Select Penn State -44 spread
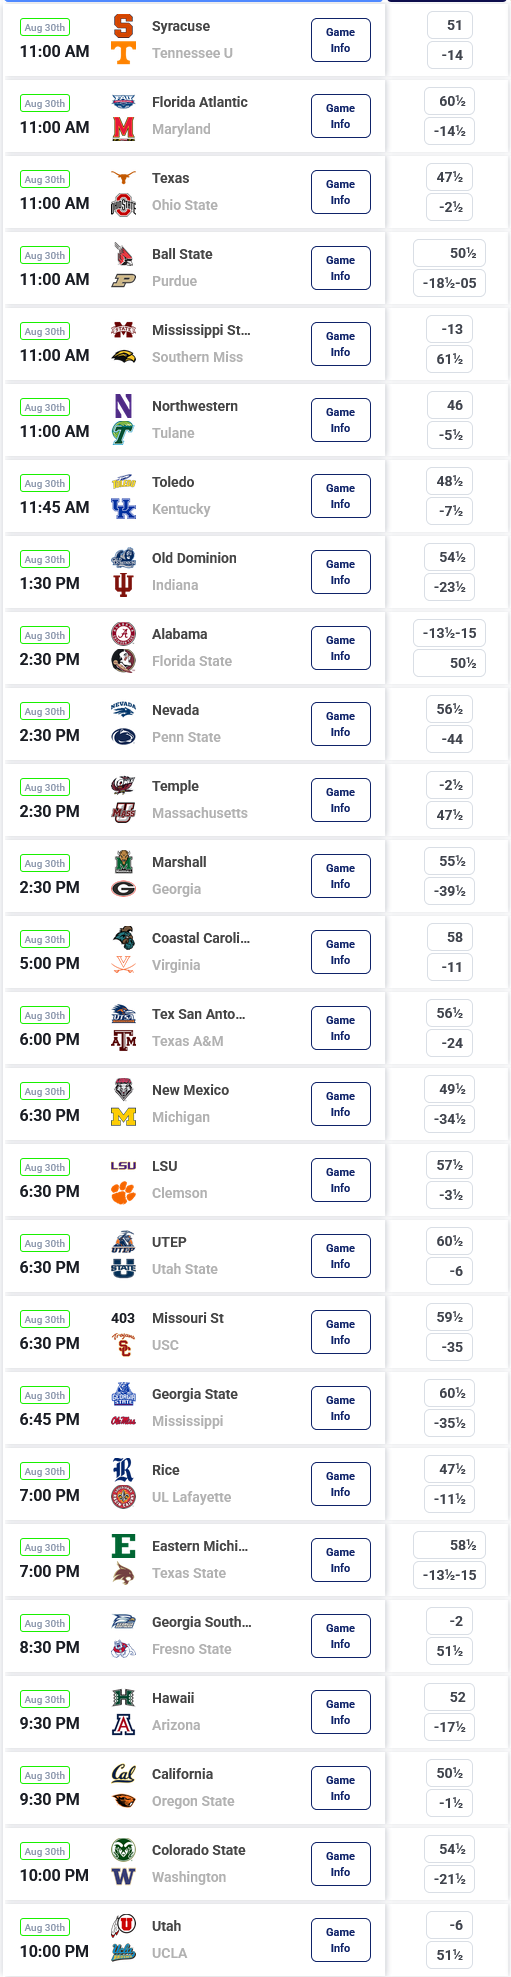511x1977 pixels. tap(450, 740)
